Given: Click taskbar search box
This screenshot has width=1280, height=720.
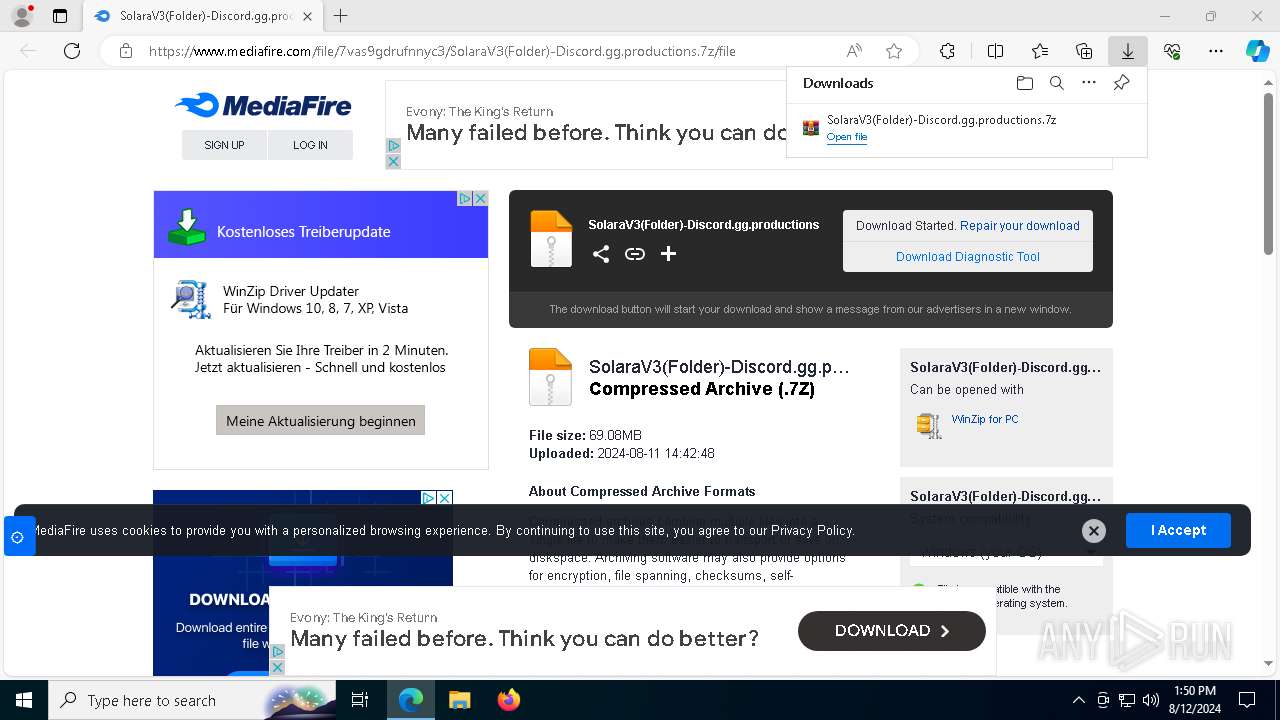Looking at the screenshot, I should 193,700.
